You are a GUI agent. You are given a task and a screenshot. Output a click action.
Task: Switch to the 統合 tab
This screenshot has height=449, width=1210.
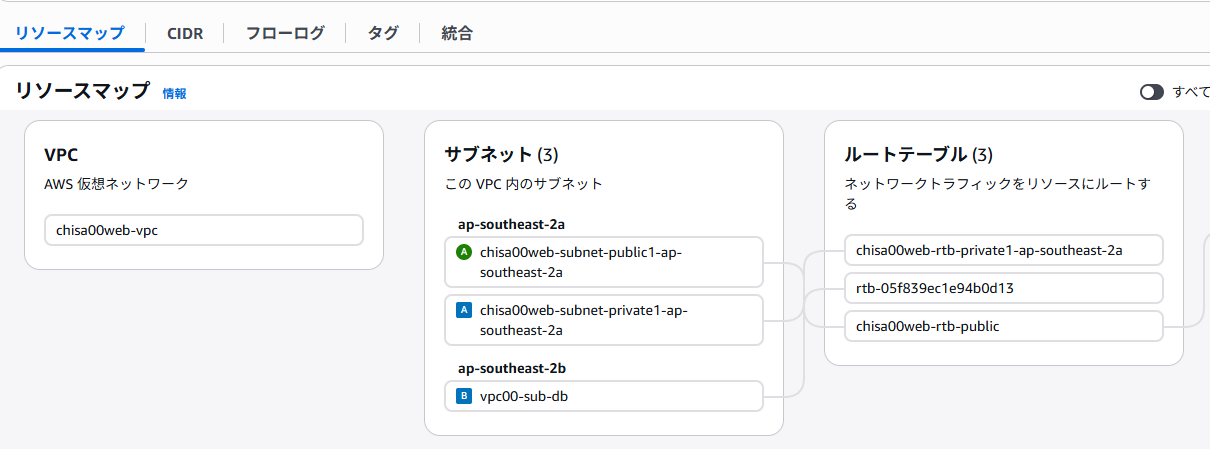pos(457,33)
